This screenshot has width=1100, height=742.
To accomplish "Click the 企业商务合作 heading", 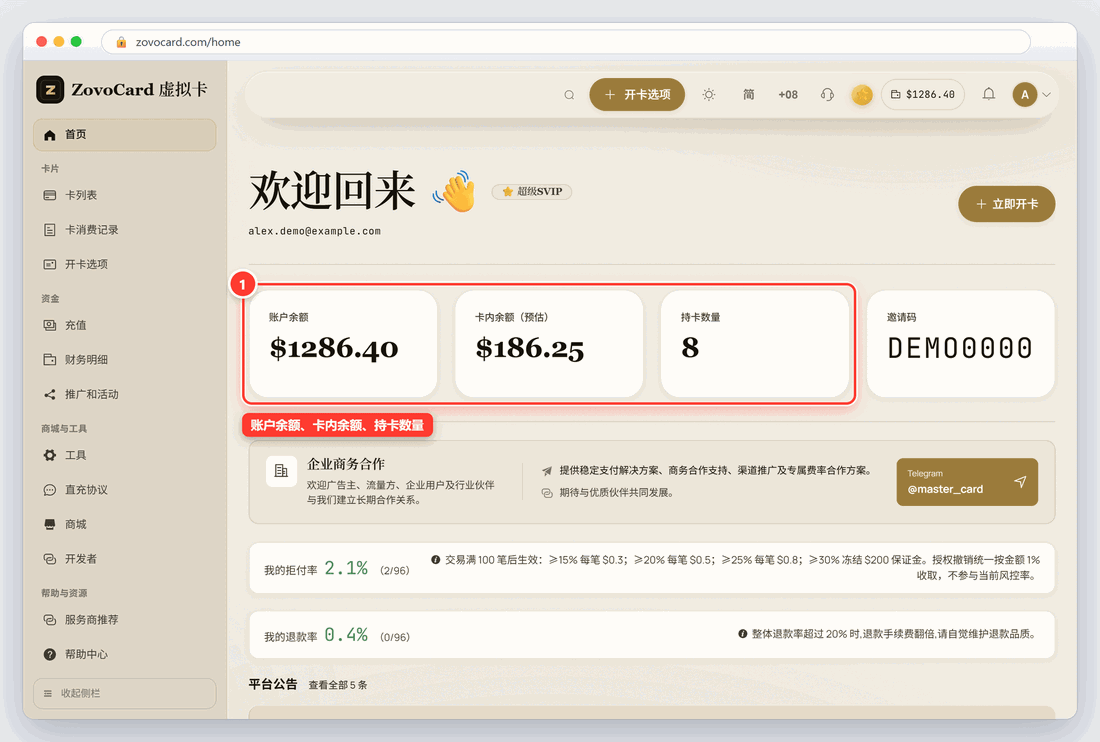I will click(346, 464).
